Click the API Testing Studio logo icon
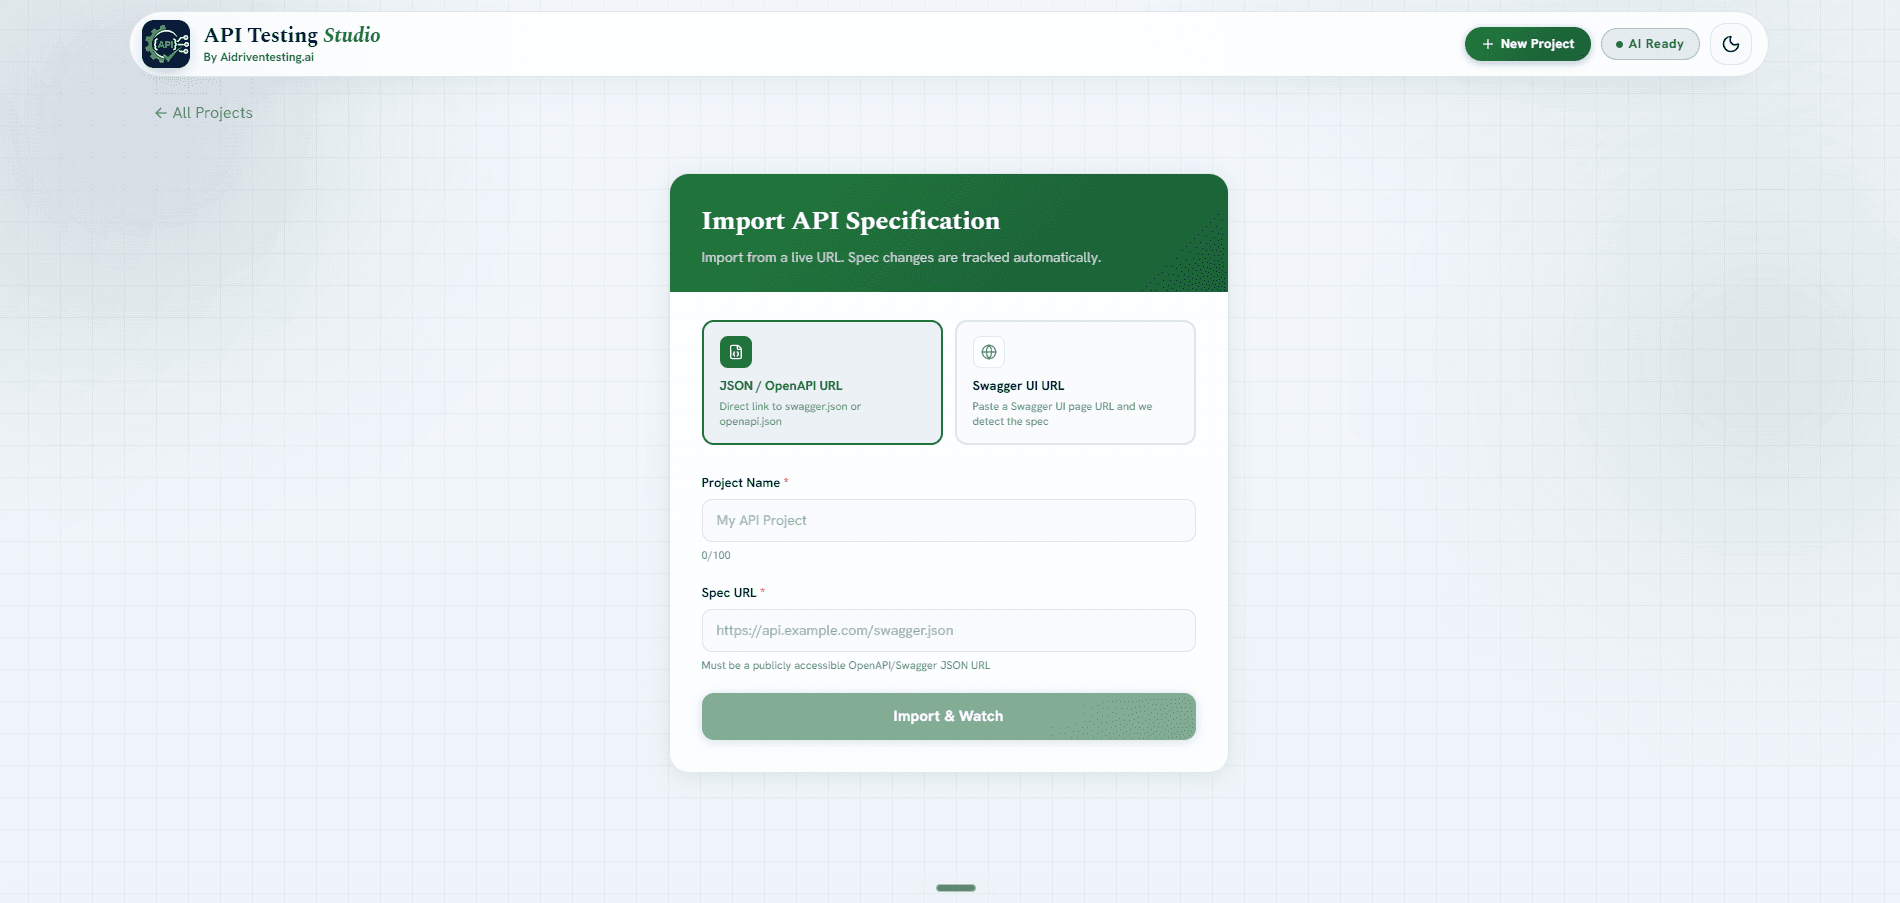 pyautogui.click(x=166, y=44)
